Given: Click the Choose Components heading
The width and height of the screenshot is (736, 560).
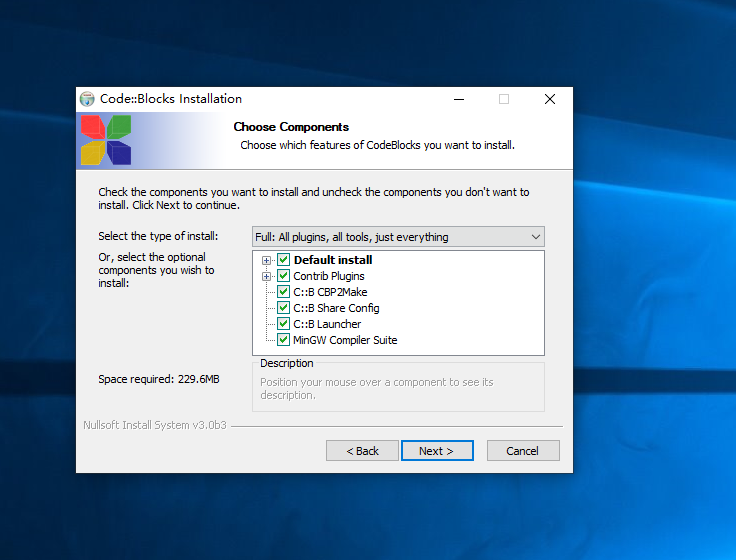Looking at the screenshot, I should [x=291, y=127].
